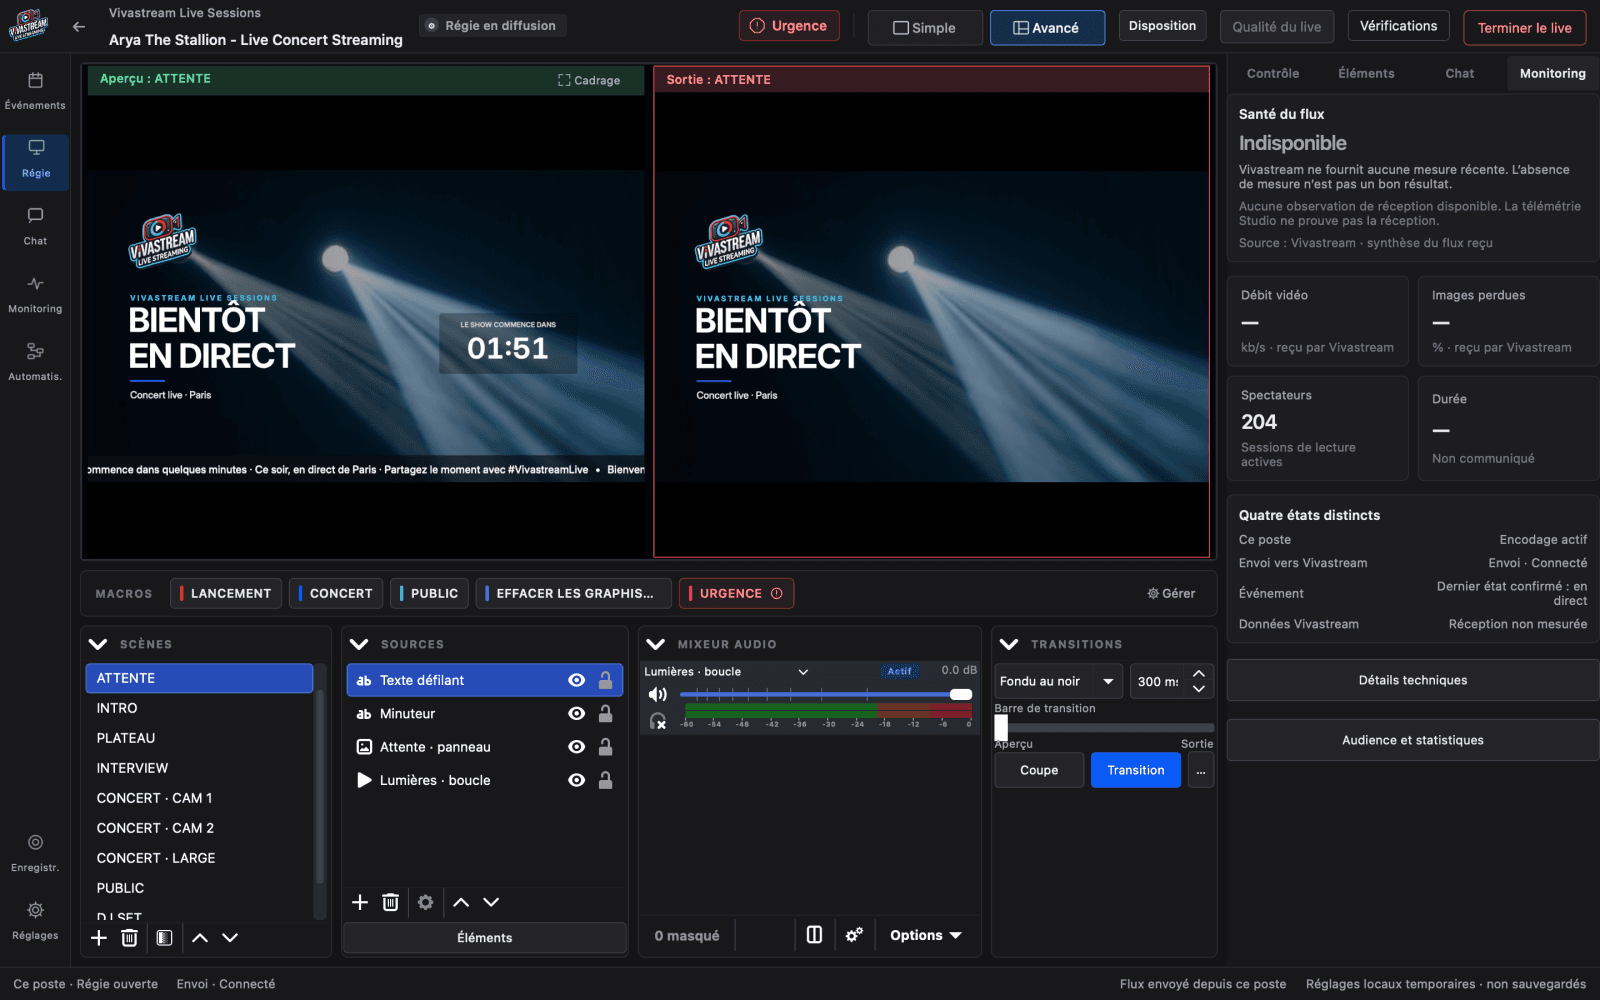Open advanced audio settings gears icon
Image resolution: width=1600 pixels, height=1000 pixels.
[x=854, y=935]
